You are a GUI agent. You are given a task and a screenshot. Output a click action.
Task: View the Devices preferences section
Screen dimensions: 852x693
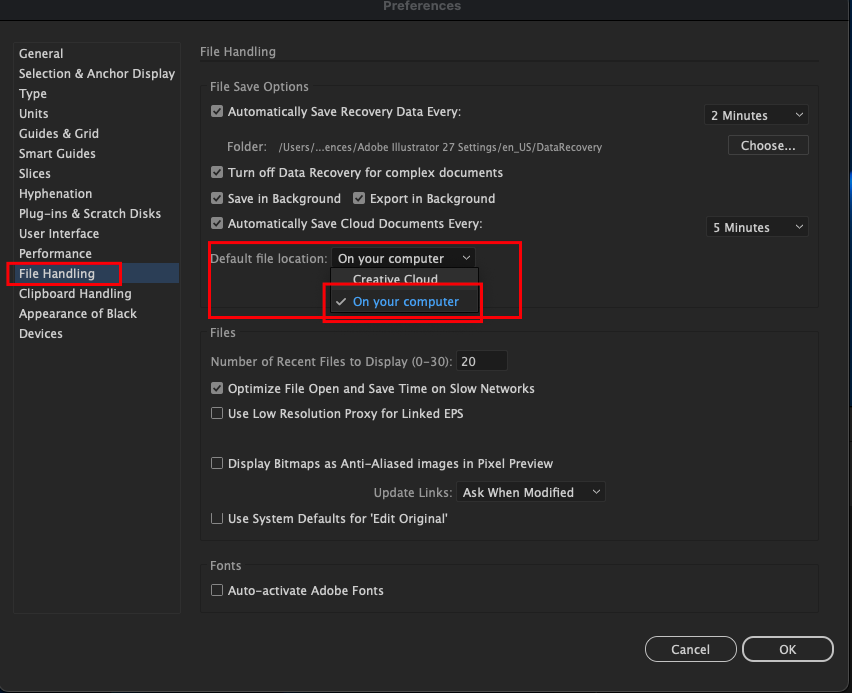tap(41, 333)
